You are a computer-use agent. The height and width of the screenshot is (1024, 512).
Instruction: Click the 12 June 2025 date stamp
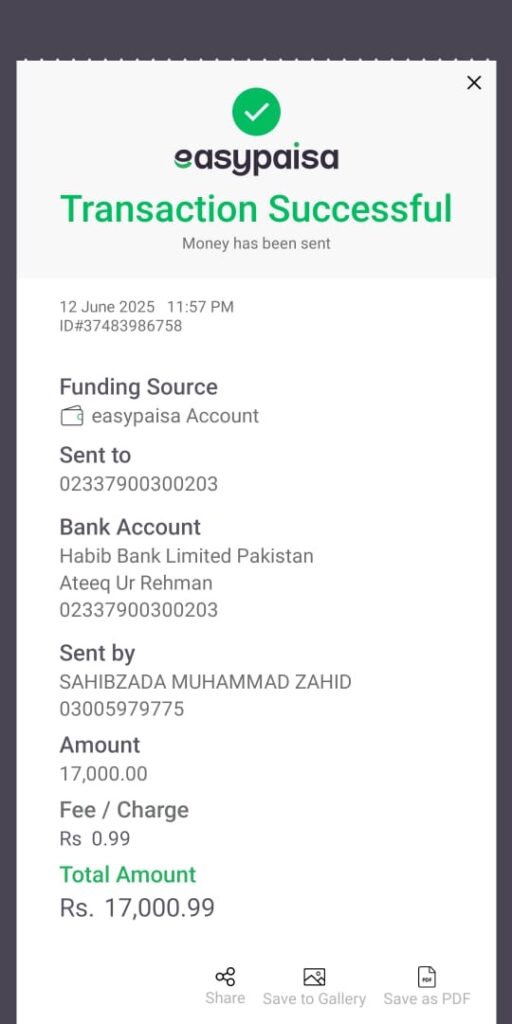pos(107,307)
